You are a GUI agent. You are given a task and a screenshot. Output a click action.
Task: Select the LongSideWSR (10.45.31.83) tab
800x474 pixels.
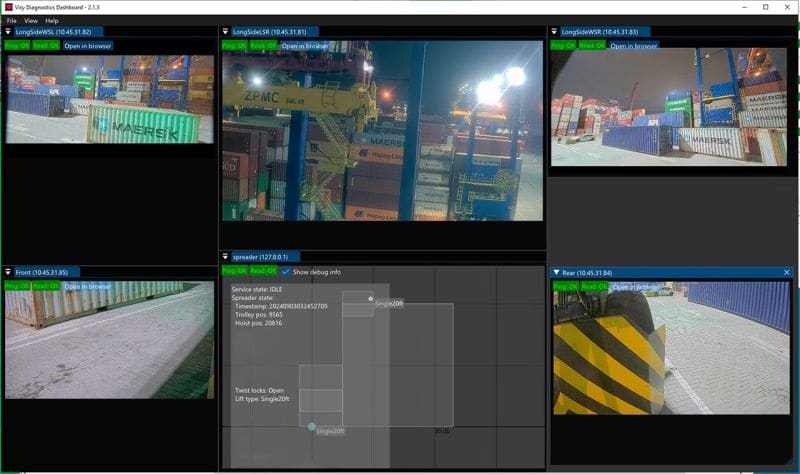[x=604, y=32]
